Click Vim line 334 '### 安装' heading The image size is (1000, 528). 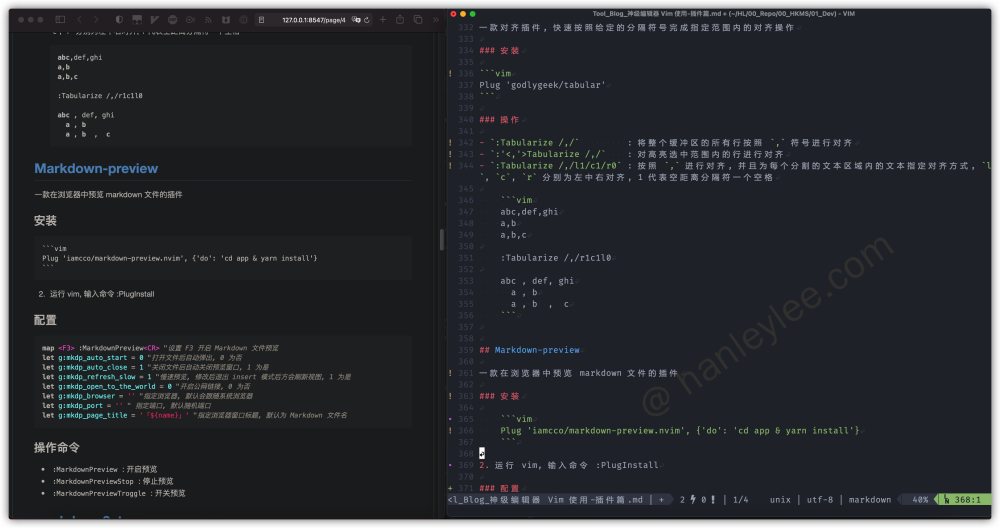tap(499, 50)
